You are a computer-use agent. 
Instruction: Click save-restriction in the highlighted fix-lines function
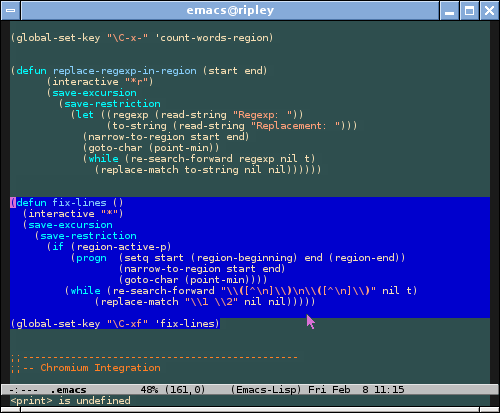[88, 236]
